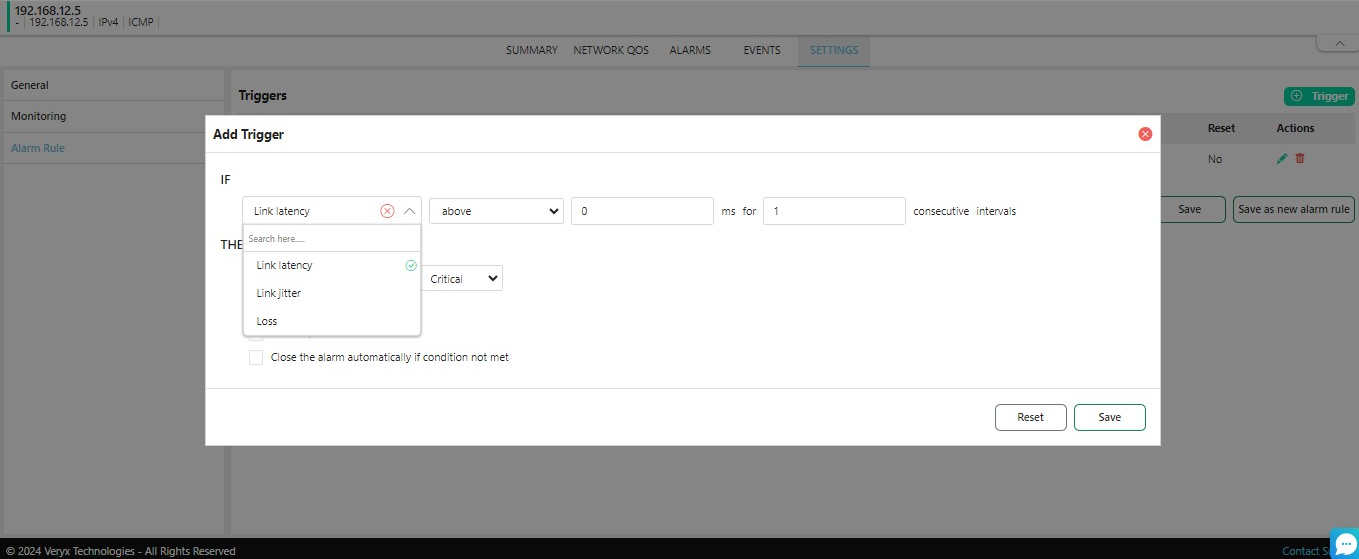Close the Add Trigger dialog

[1145, 134]
